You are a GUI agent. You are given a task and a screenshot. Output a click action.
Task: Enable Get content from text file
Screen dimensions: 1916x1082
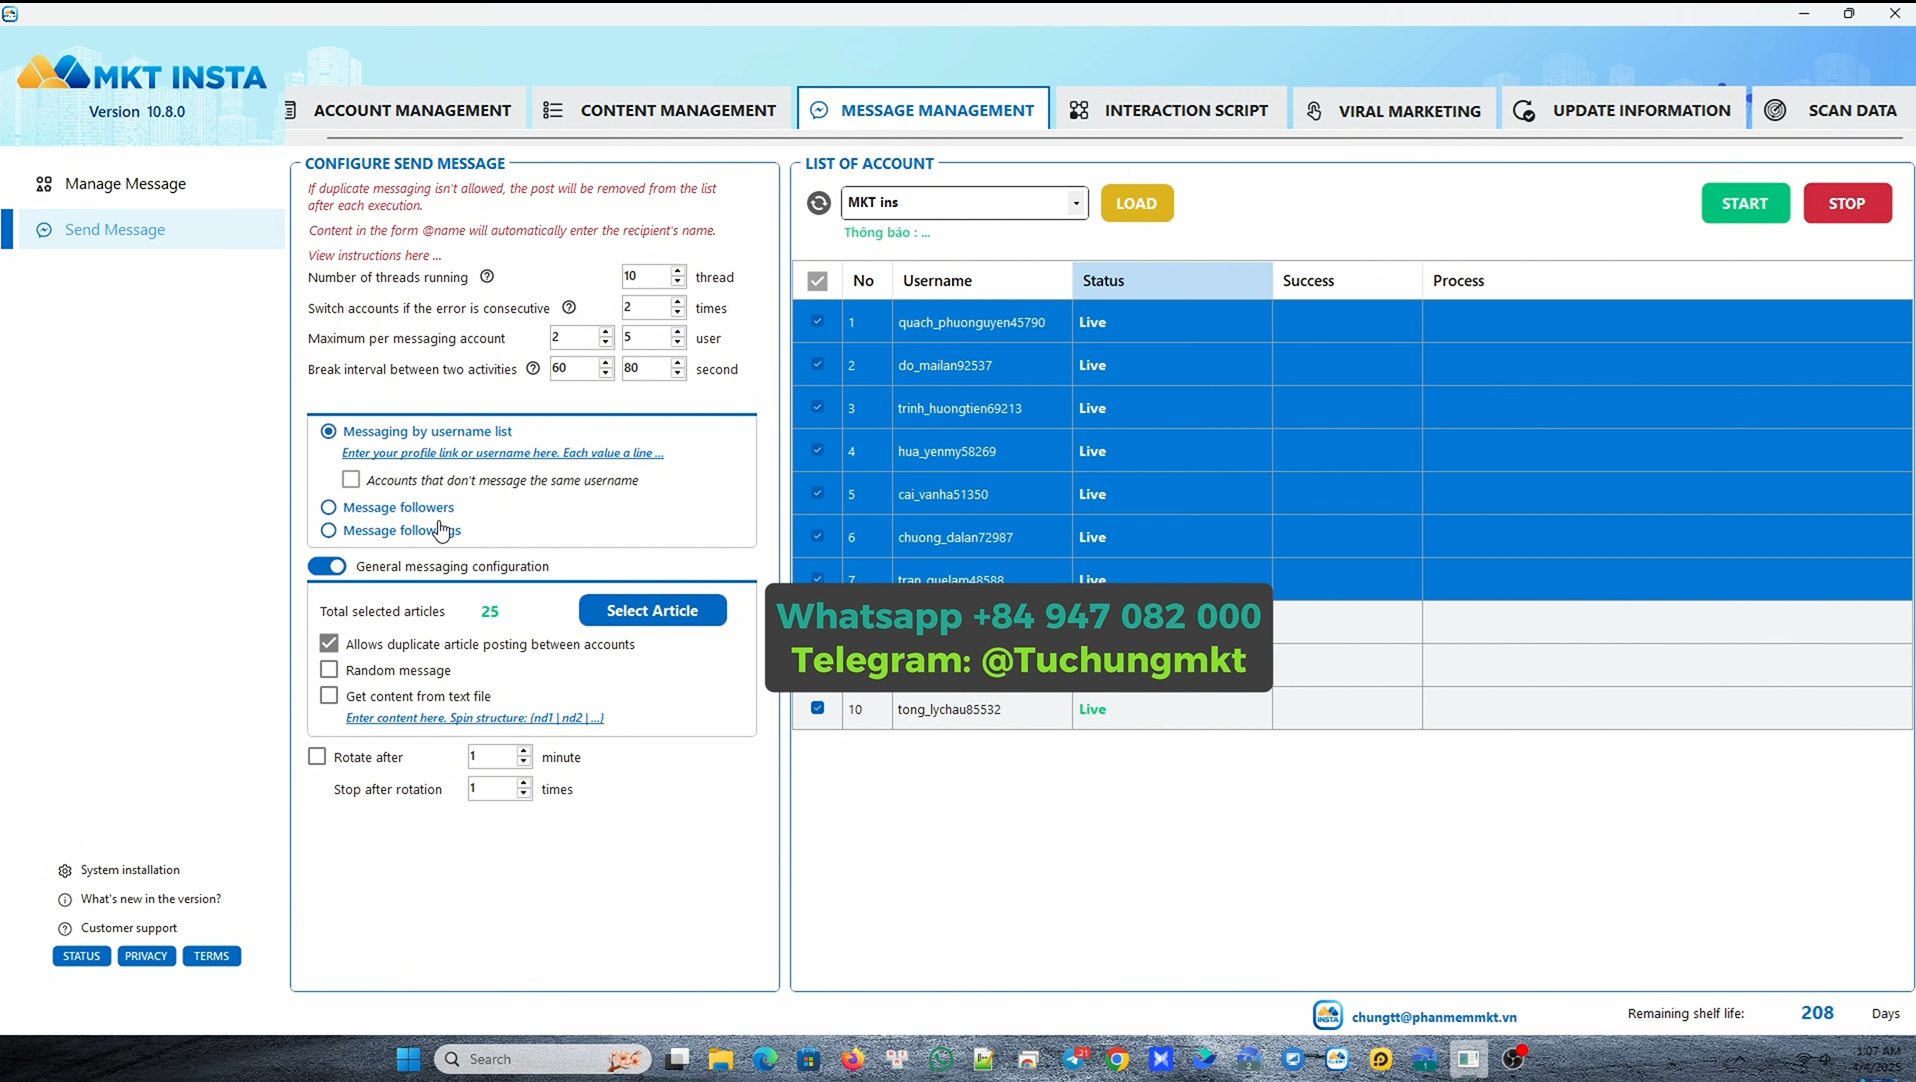[329, 695]
